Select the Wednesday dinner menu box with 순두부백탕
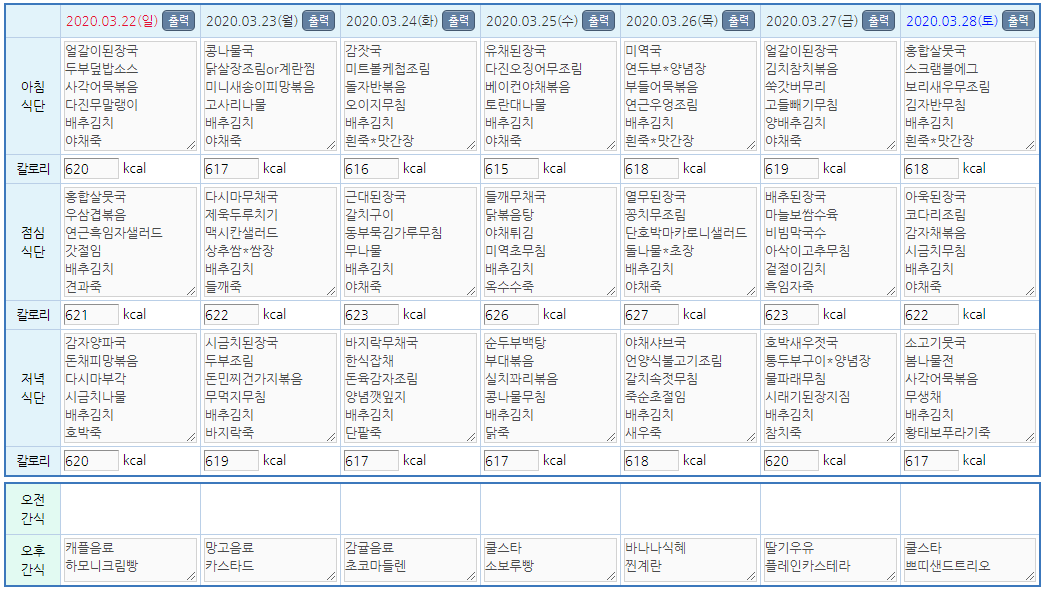This screenshot has height=590, width=1045. [x=549, y=388]
